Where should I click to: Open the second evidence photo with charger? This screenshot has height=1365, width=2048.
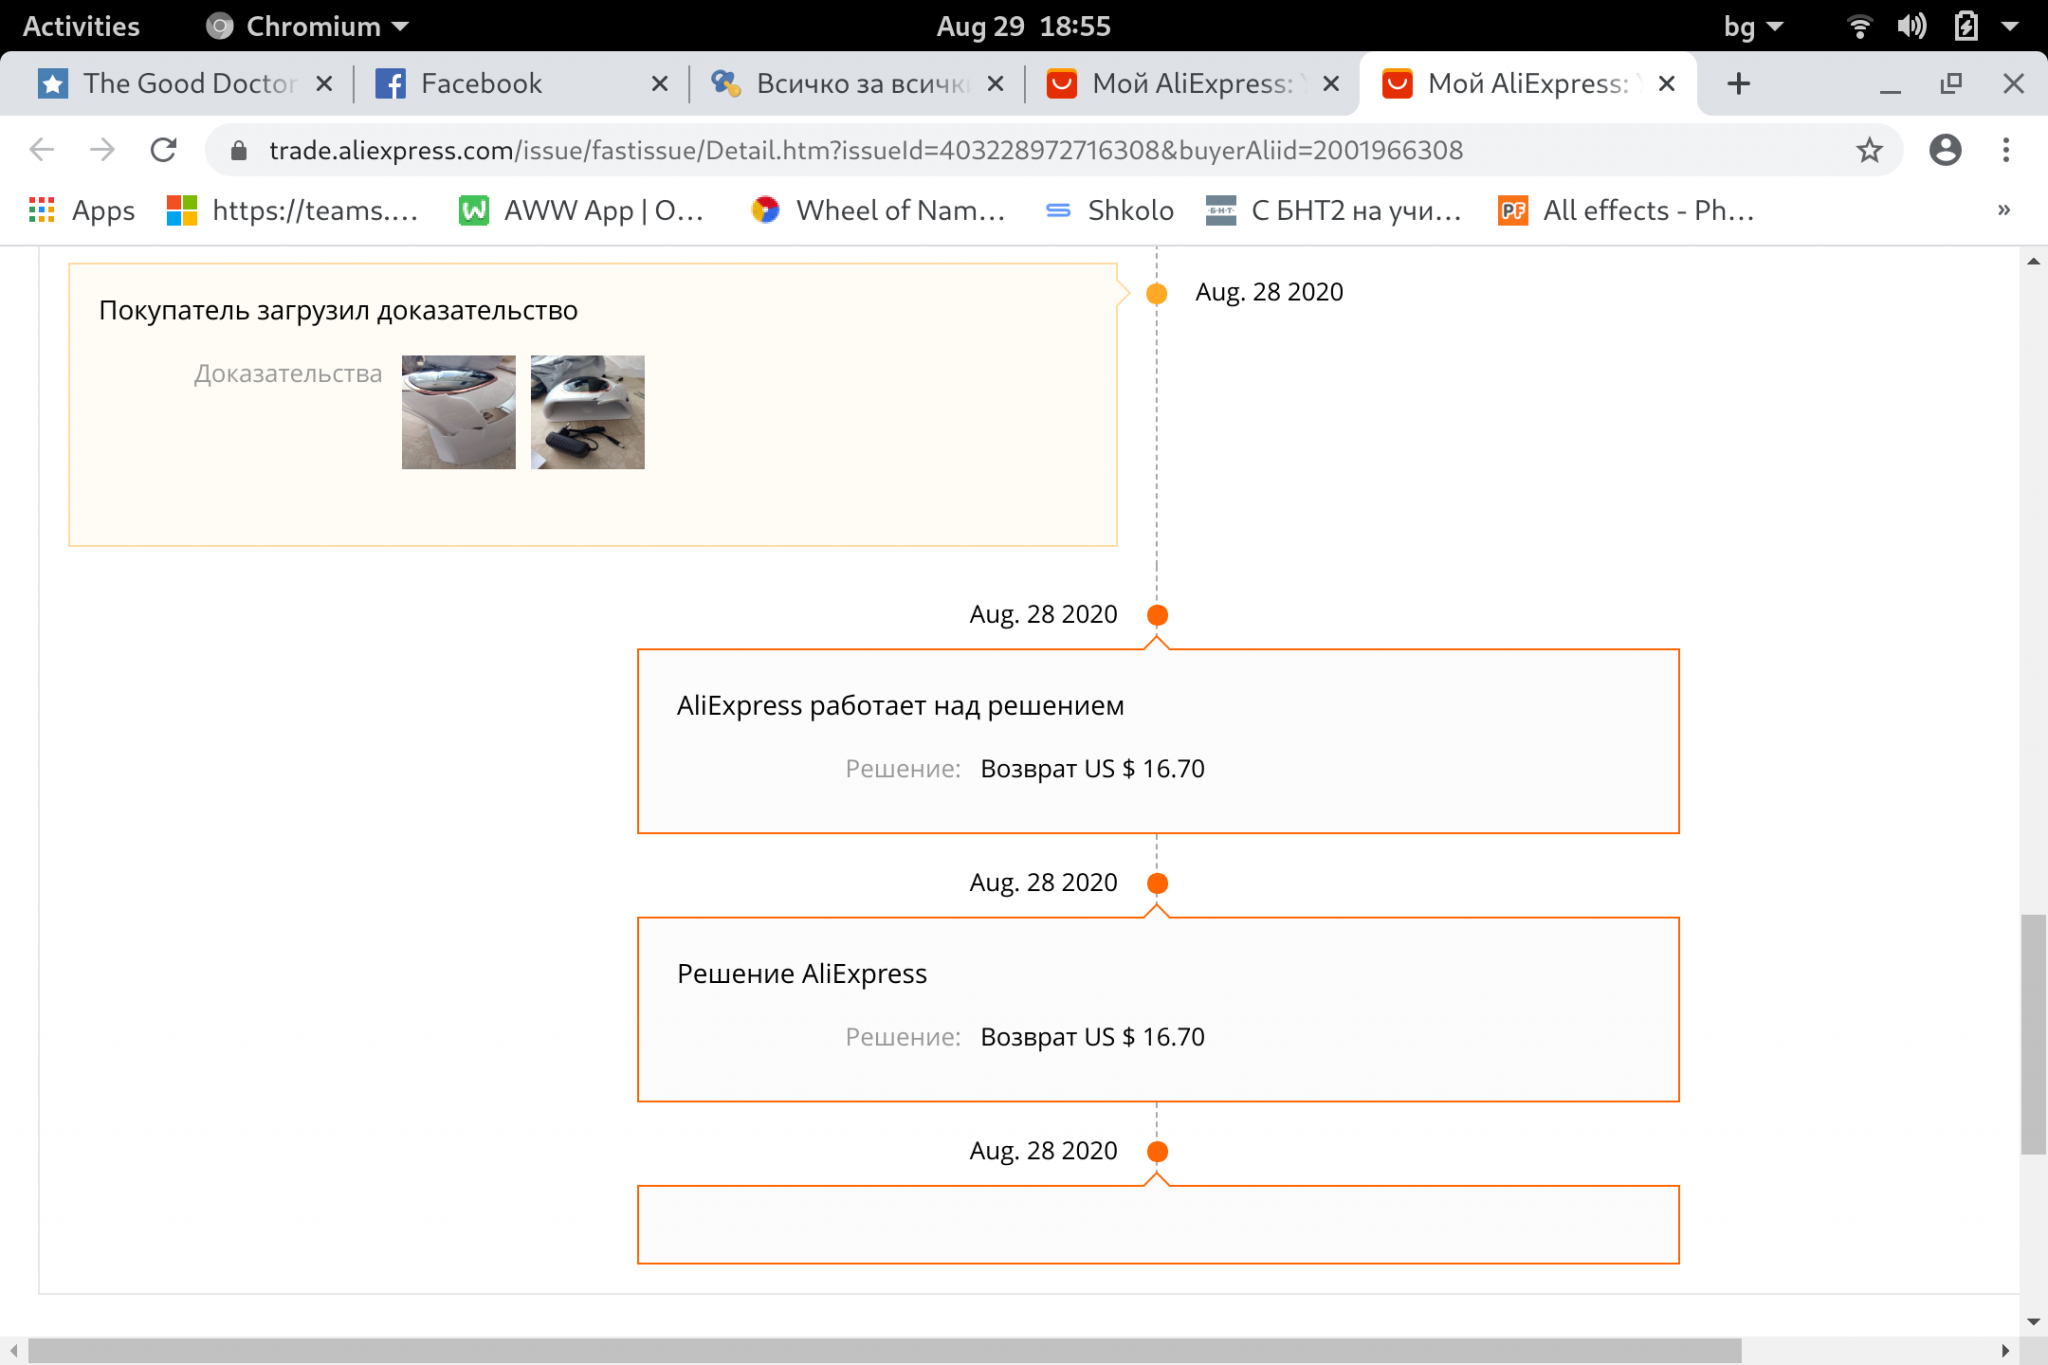tap(587, 412)
